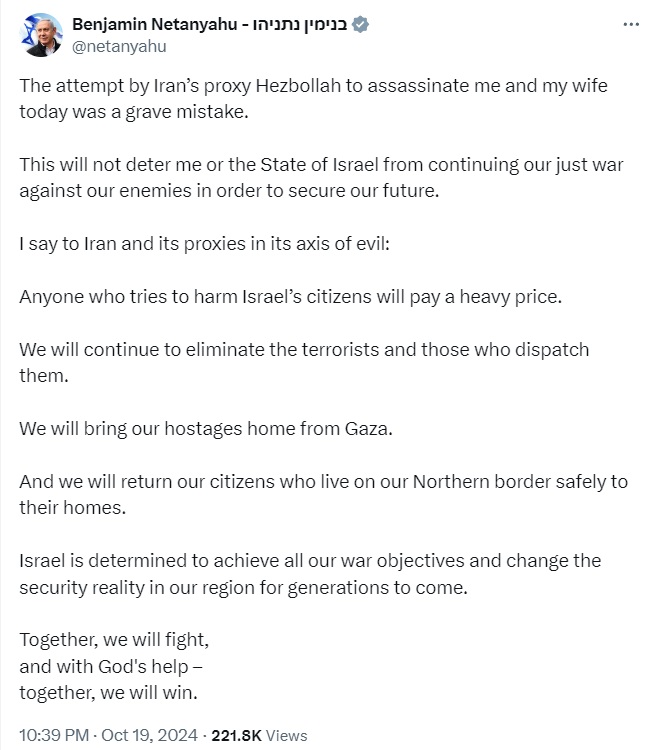Click the Hebrew name בנימין נתניהו

pyautogui.click(x=302, y=24)
